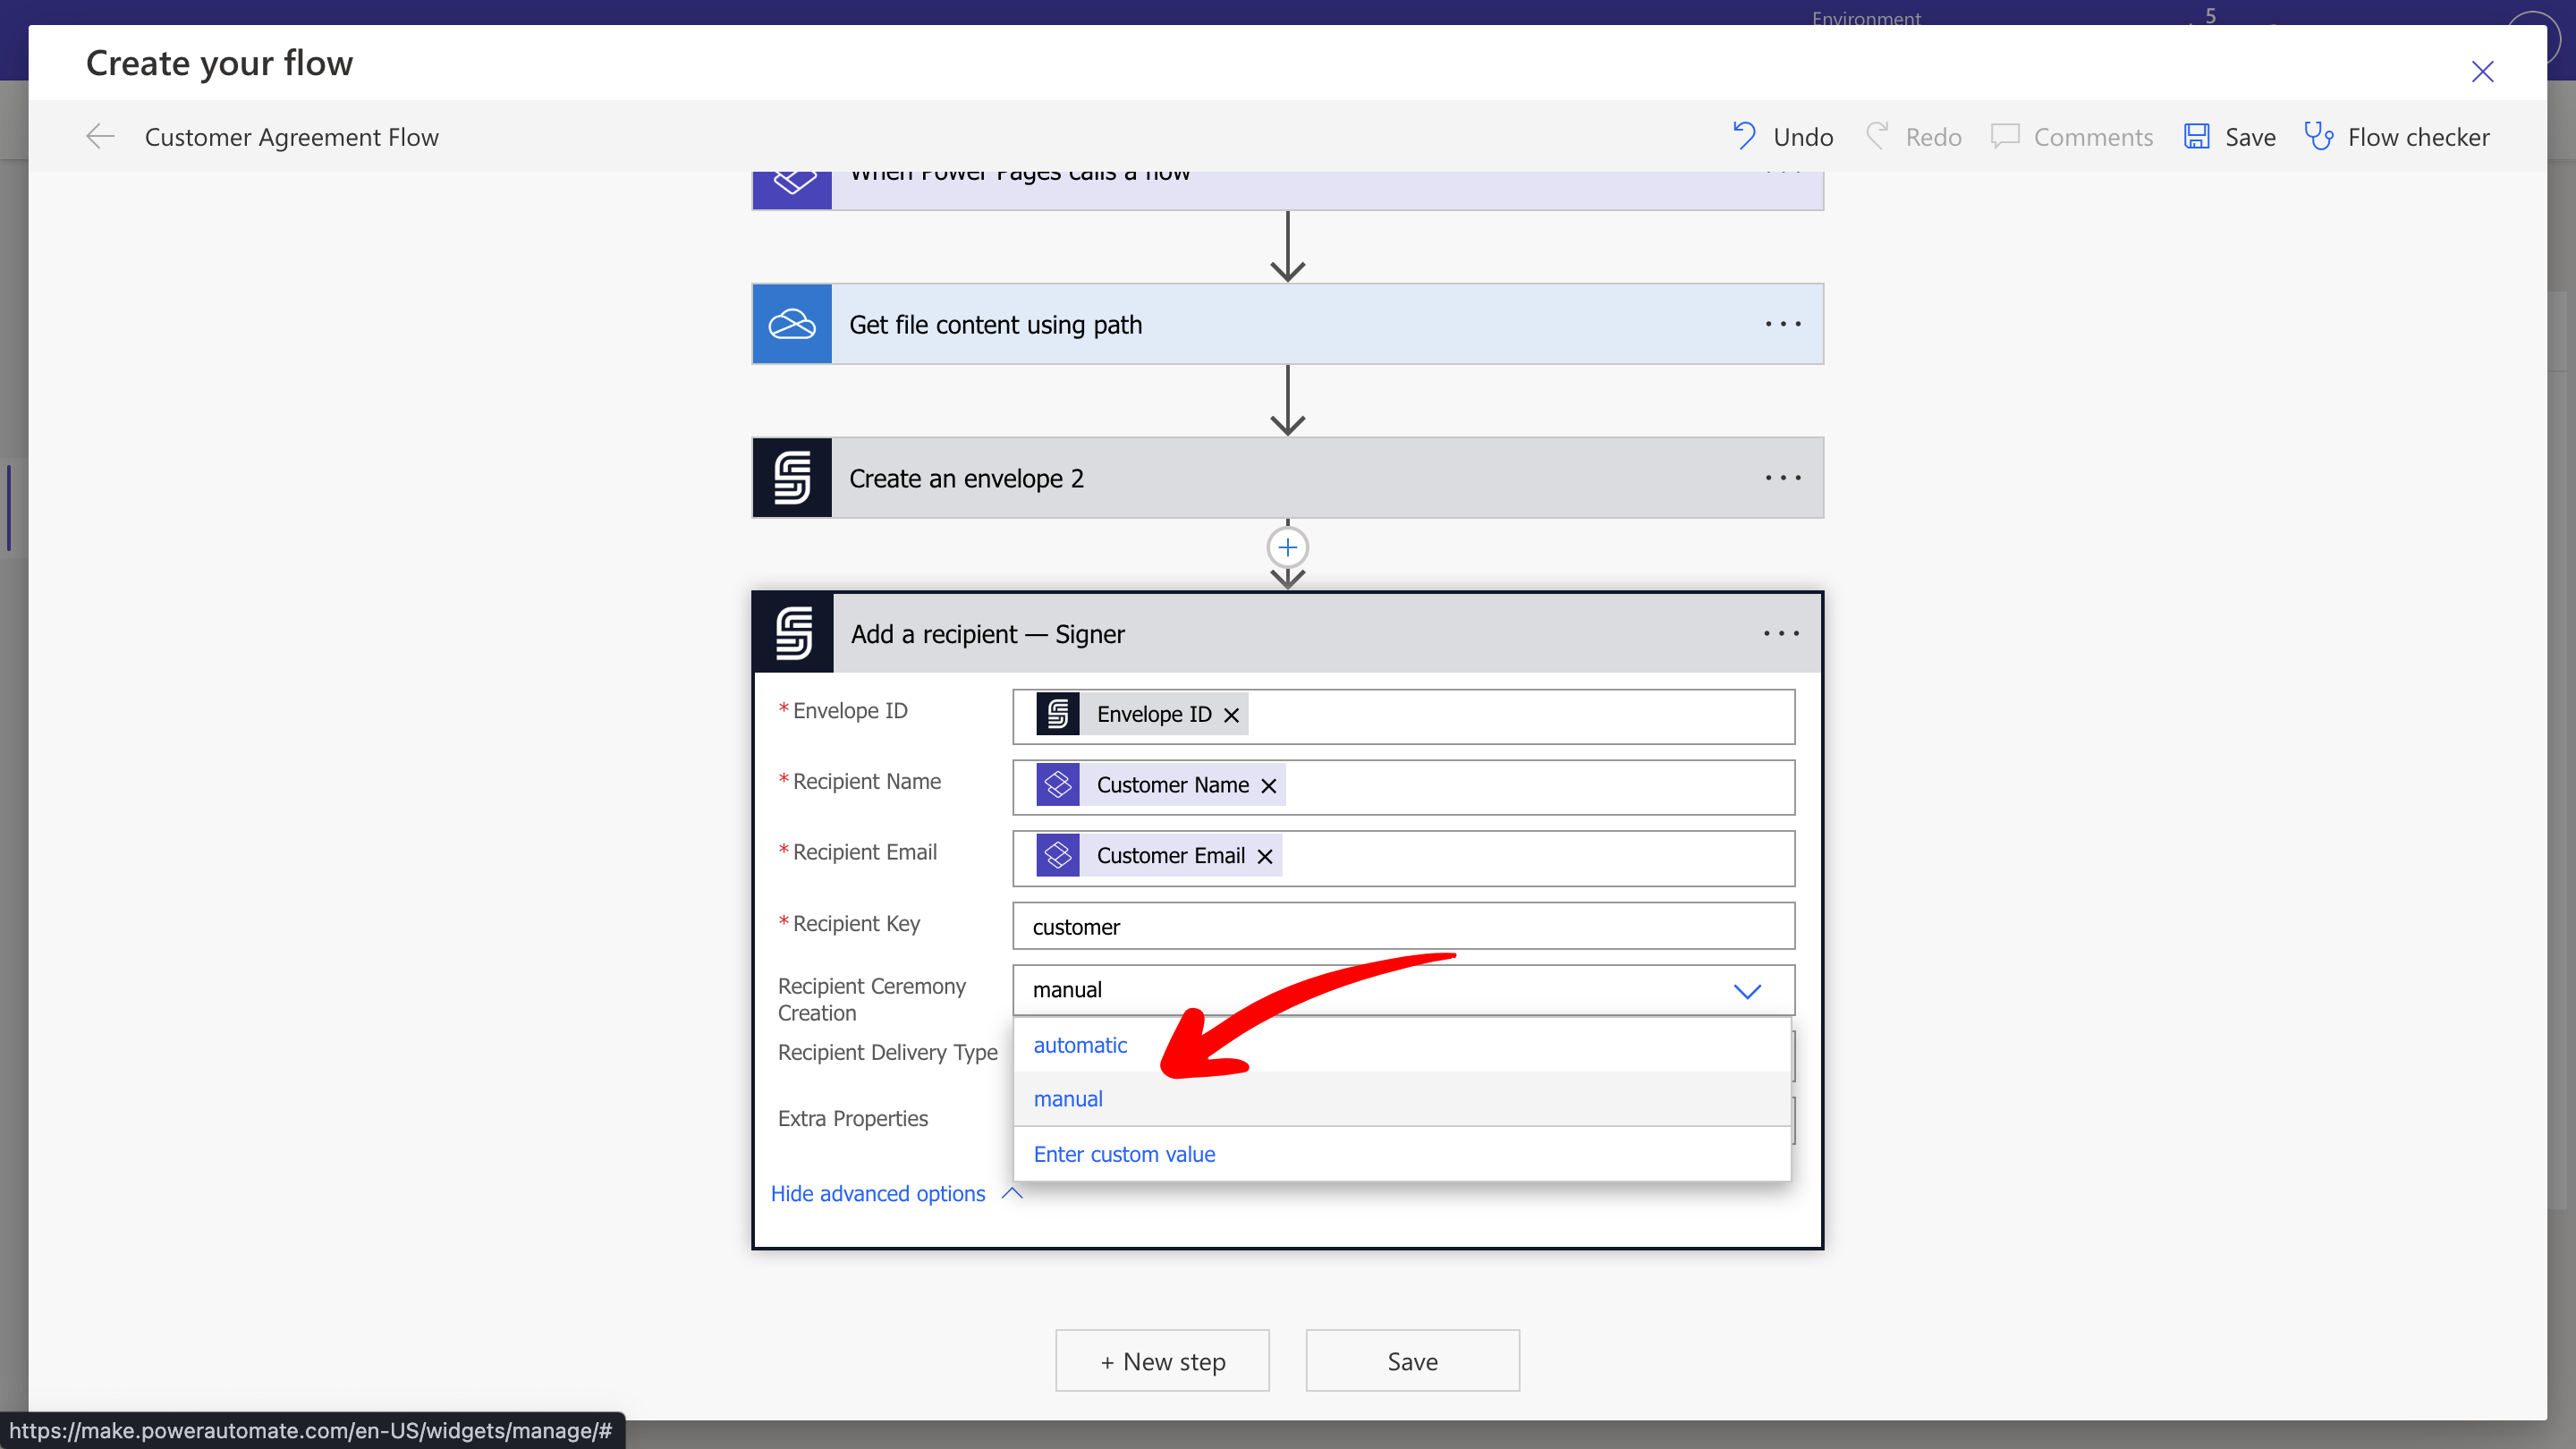Click the Flow checker icon
The height and width of the screenshot is (1449, 2576).
click(x=2319, y=136)
